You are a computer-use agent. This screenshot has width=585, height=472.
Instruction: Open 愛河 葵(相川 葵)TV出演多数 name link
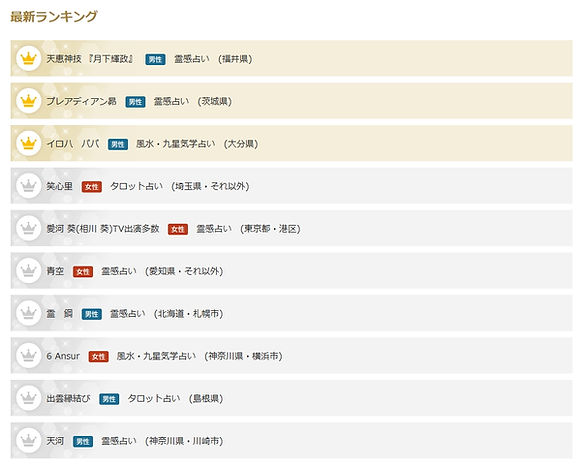coord(103,229)
